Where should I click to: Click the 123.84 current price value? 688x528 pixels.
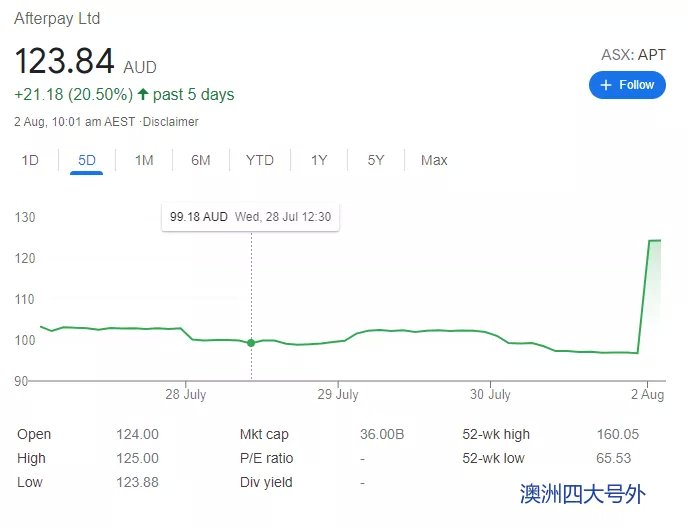click(64, 61)
